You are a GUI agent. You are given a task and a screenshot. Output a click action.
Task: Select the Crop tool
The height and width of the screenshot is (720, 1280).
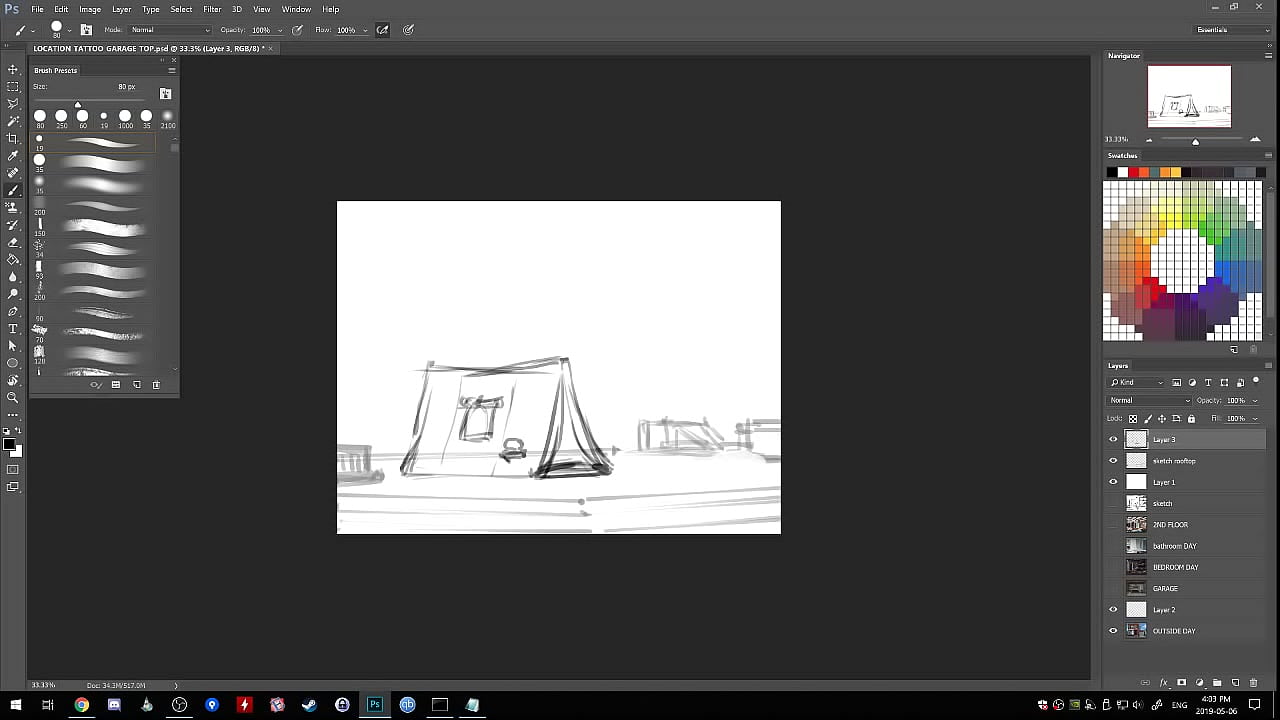click(x=13, y=138)
